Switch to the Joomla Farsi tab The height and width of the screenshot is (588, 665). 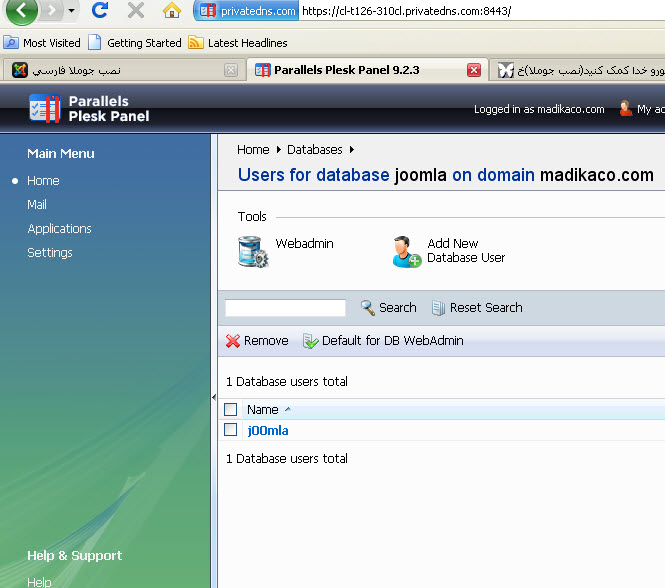pos(123,70)
